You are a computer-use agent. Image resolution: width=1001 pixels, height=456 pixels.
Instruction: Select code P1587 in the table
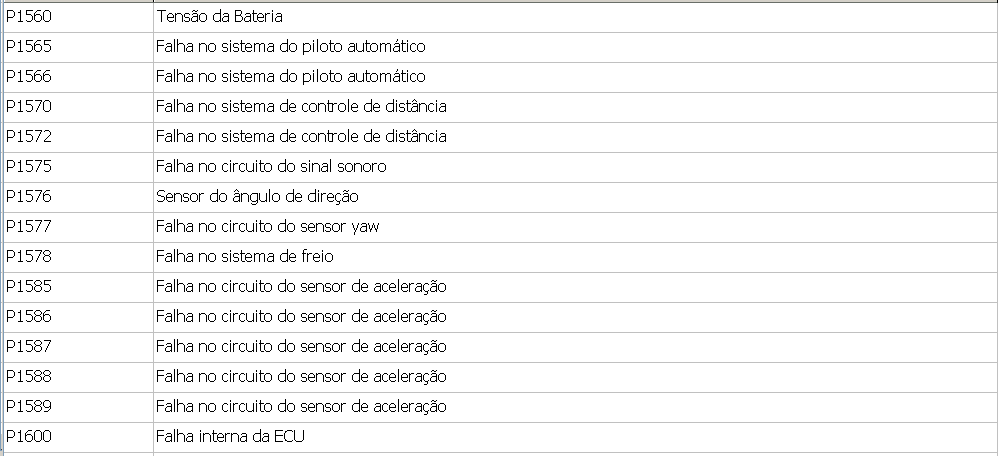pos(29,347)
